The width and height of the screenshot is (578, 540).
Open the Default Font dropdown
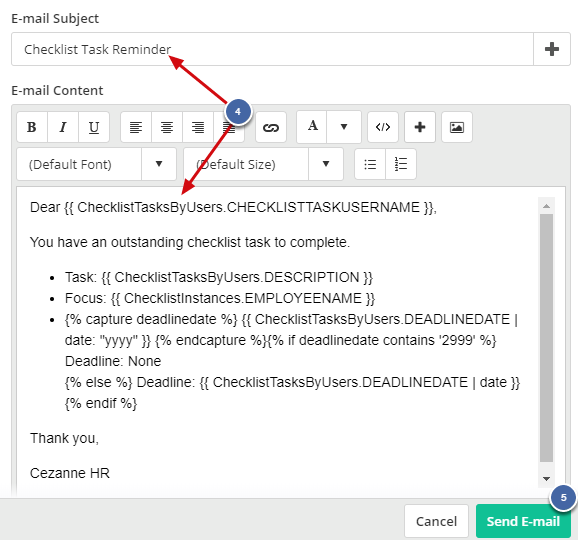click(x=97, y=164)
